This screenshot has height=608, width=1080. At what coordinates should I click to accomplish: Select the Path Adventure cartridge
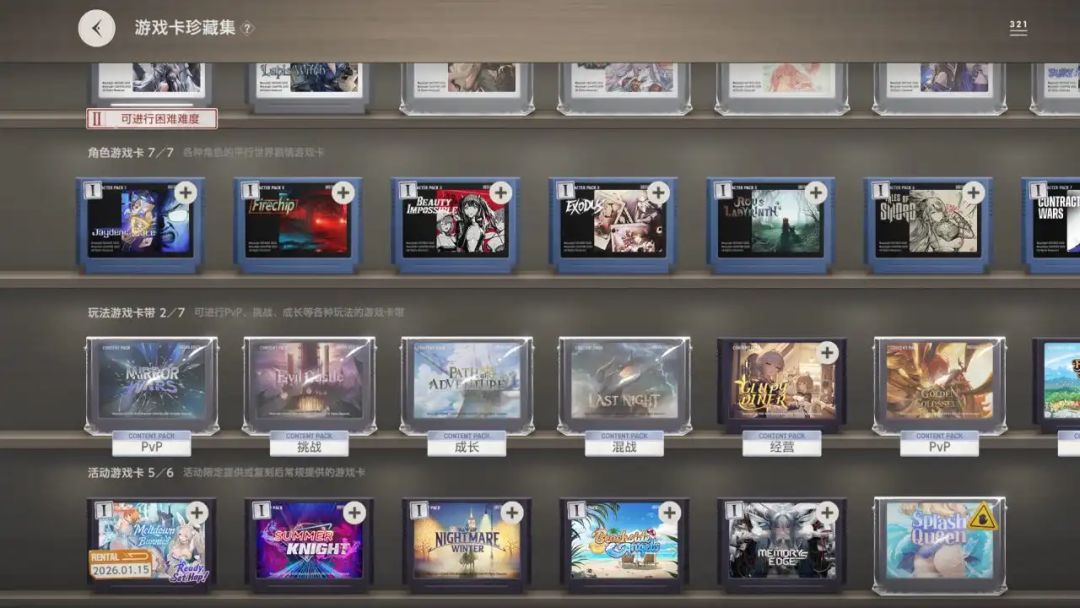point(467,385)
